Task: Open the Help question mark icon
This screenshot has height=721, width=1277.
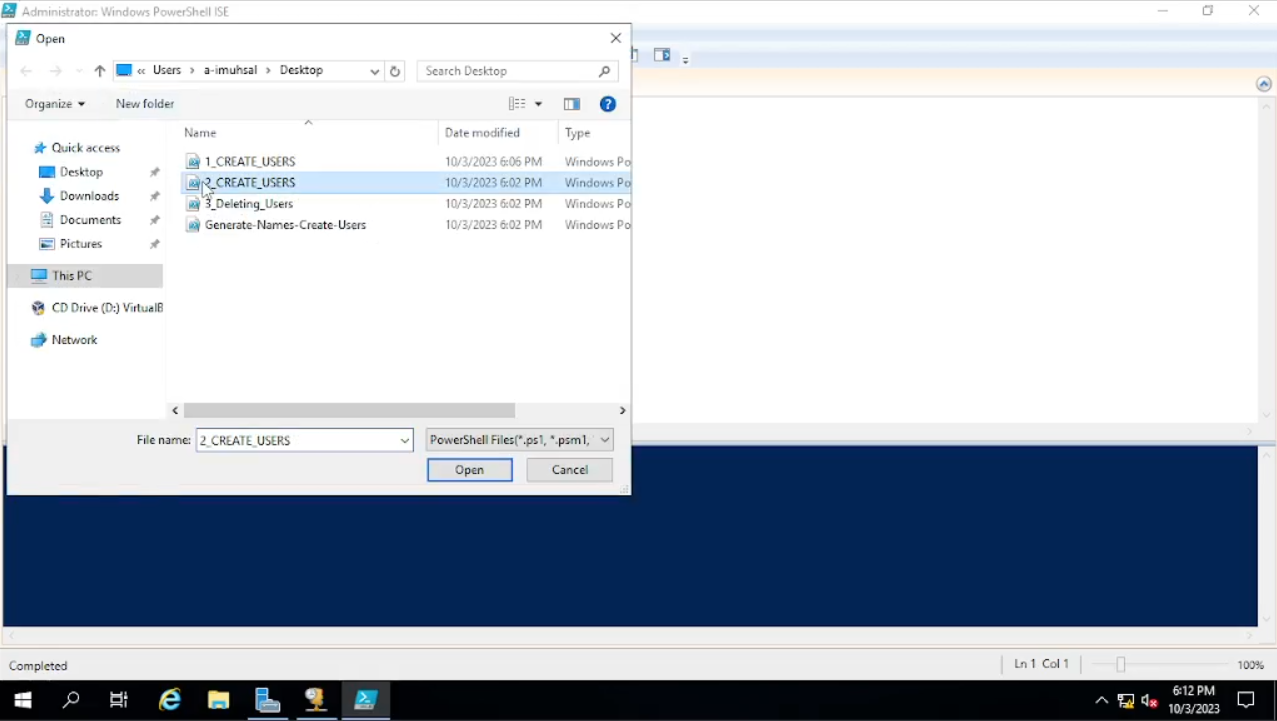Action: (x=607, y=104)
